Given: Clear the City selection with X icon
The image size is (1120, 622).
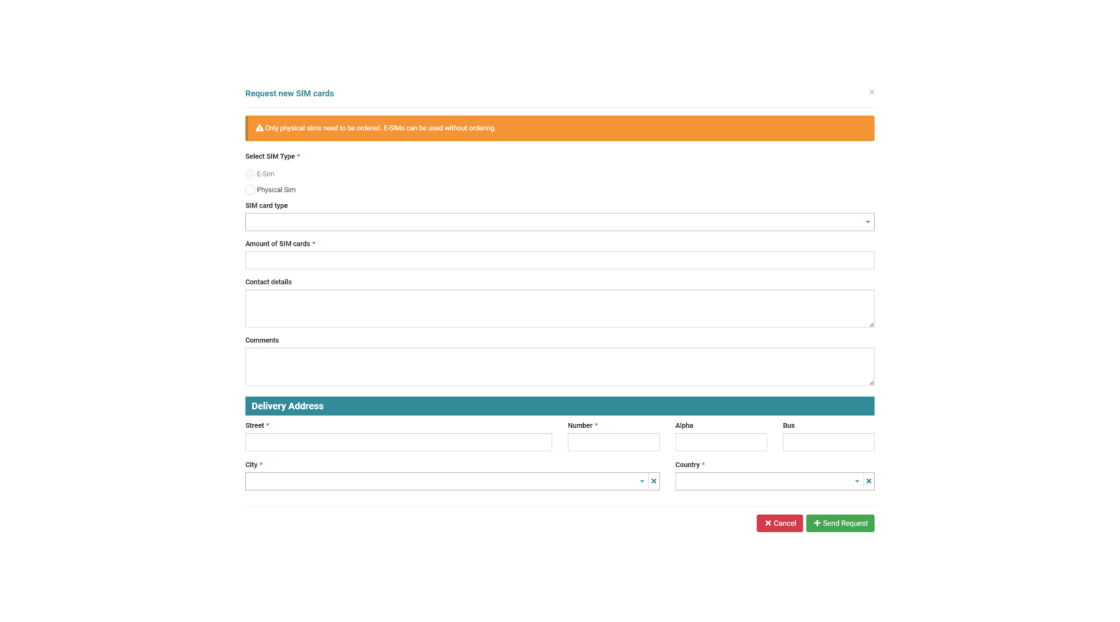Looking at the screenshot, I should pos(654,481).
